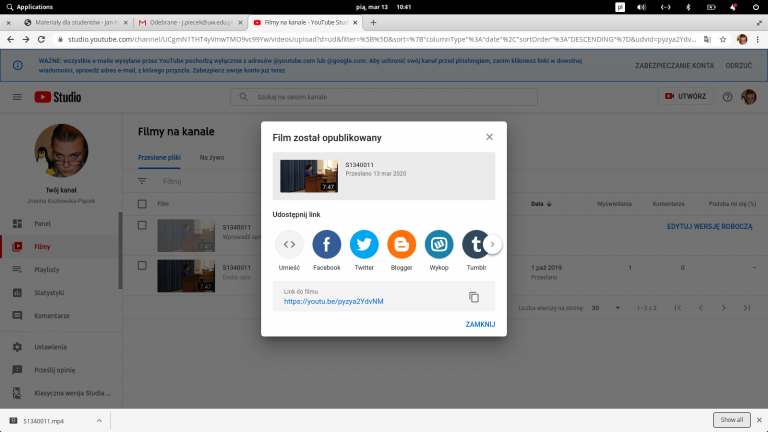
Task: Click the pl keyboard layout indicator
Action: [620, 7]
